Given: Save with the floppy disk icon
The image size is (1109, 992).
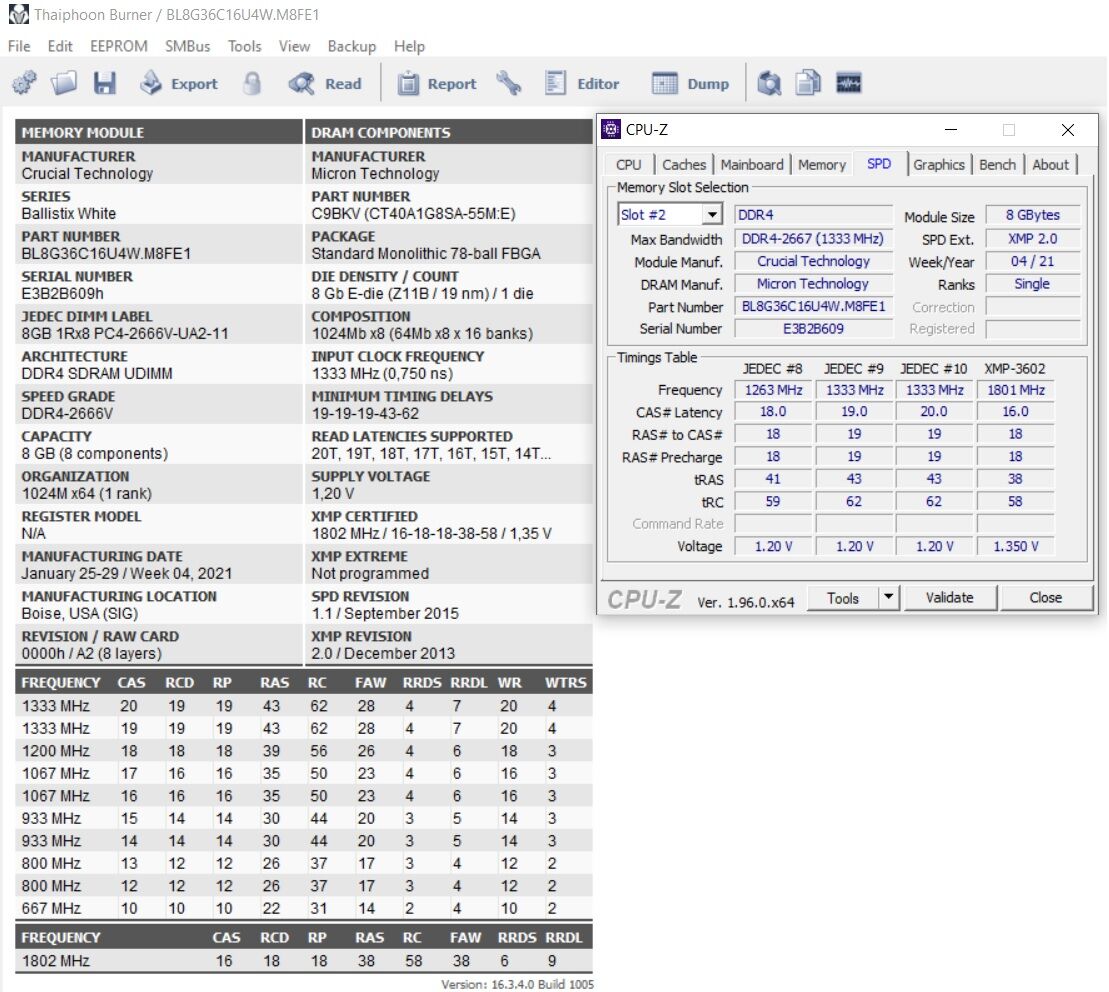Looking at the screenshot, I should click(105, 83).
